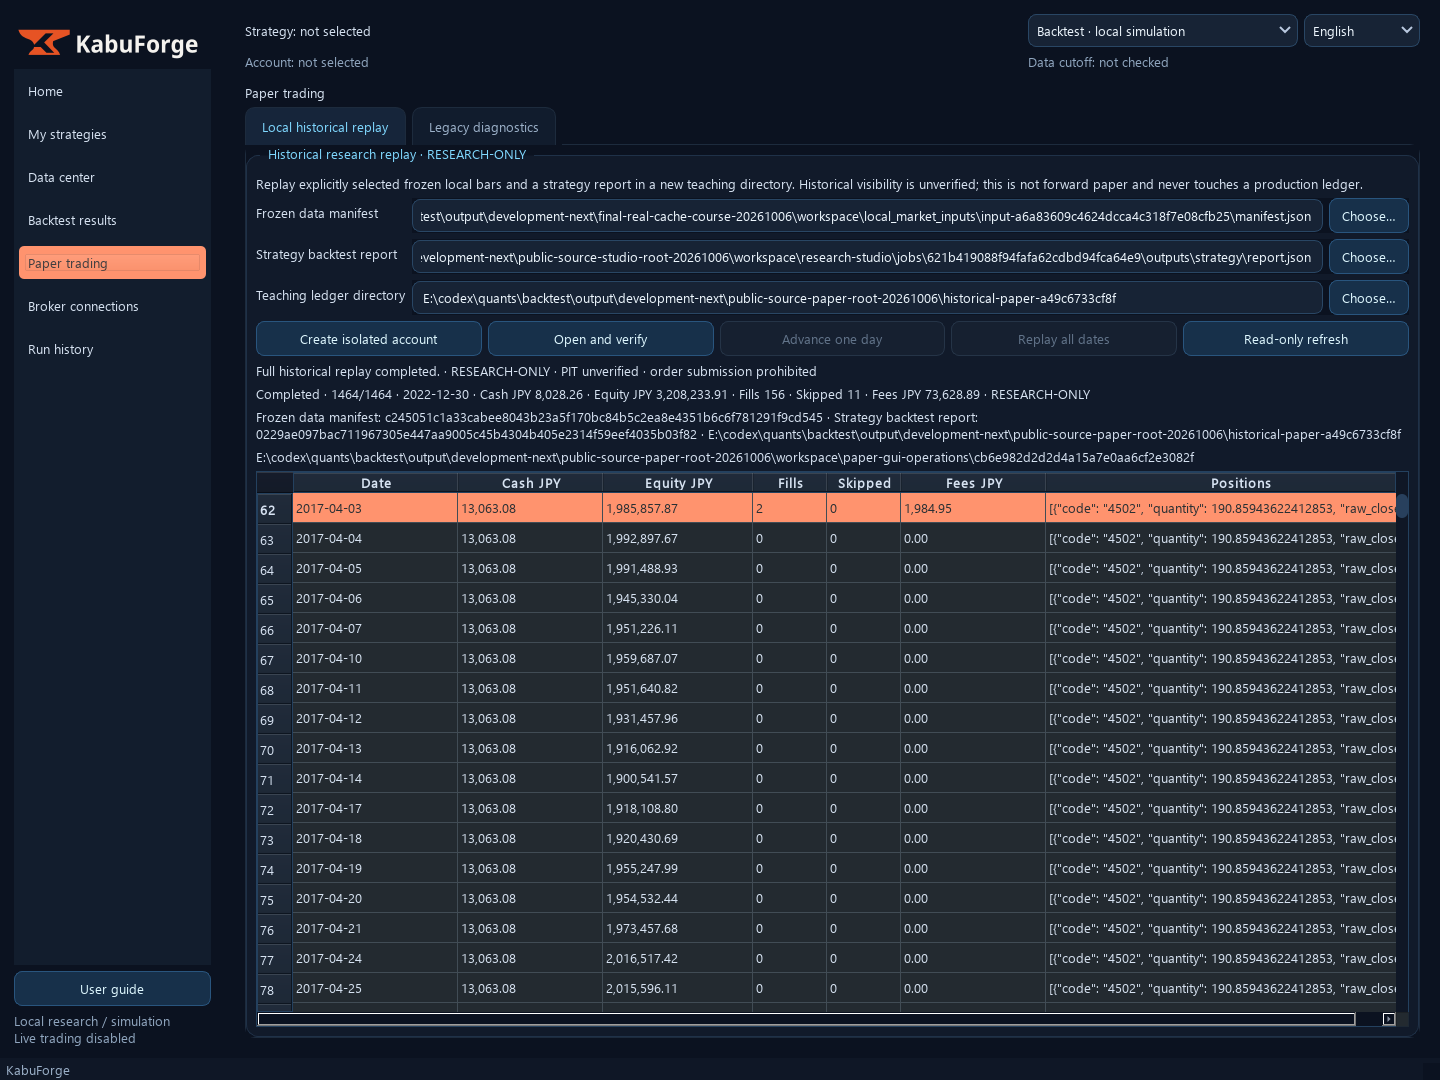
Task: Choose the Teaching ledger directory
Action: (x=1368, y=298)
